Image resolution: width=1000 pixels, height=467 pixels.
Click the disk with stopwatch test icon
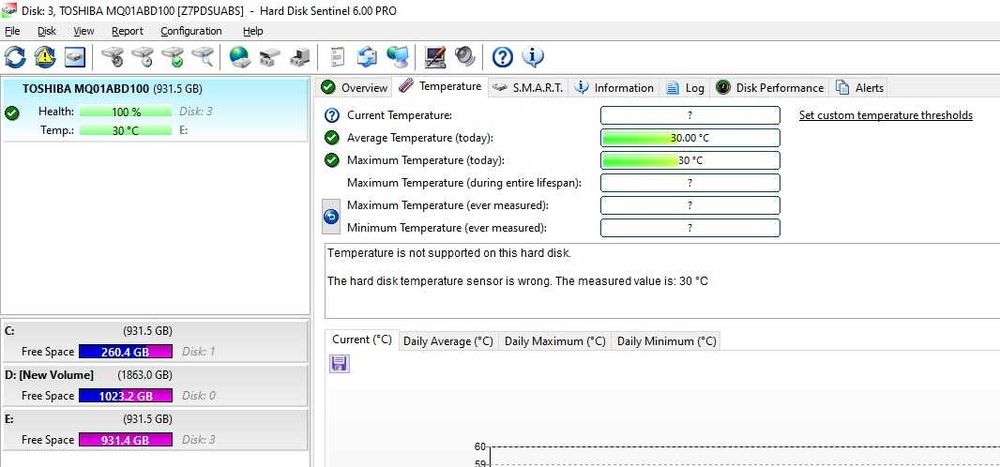click(x=113, y=57)
